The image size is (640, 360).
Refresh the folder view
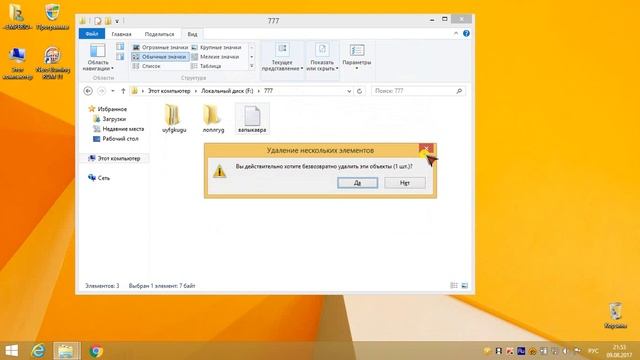359,91
